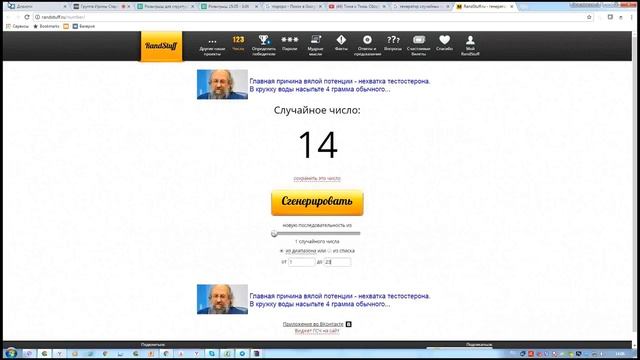Reload the page with browser refresh icon
The width and height of the screenshot is (640, 360).
click(x=27, y=17)
